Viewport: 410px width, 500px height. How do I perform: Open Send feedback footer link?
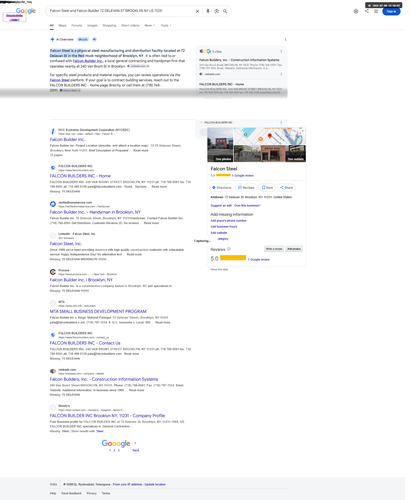pyautogui.click(x=71, y=493)
